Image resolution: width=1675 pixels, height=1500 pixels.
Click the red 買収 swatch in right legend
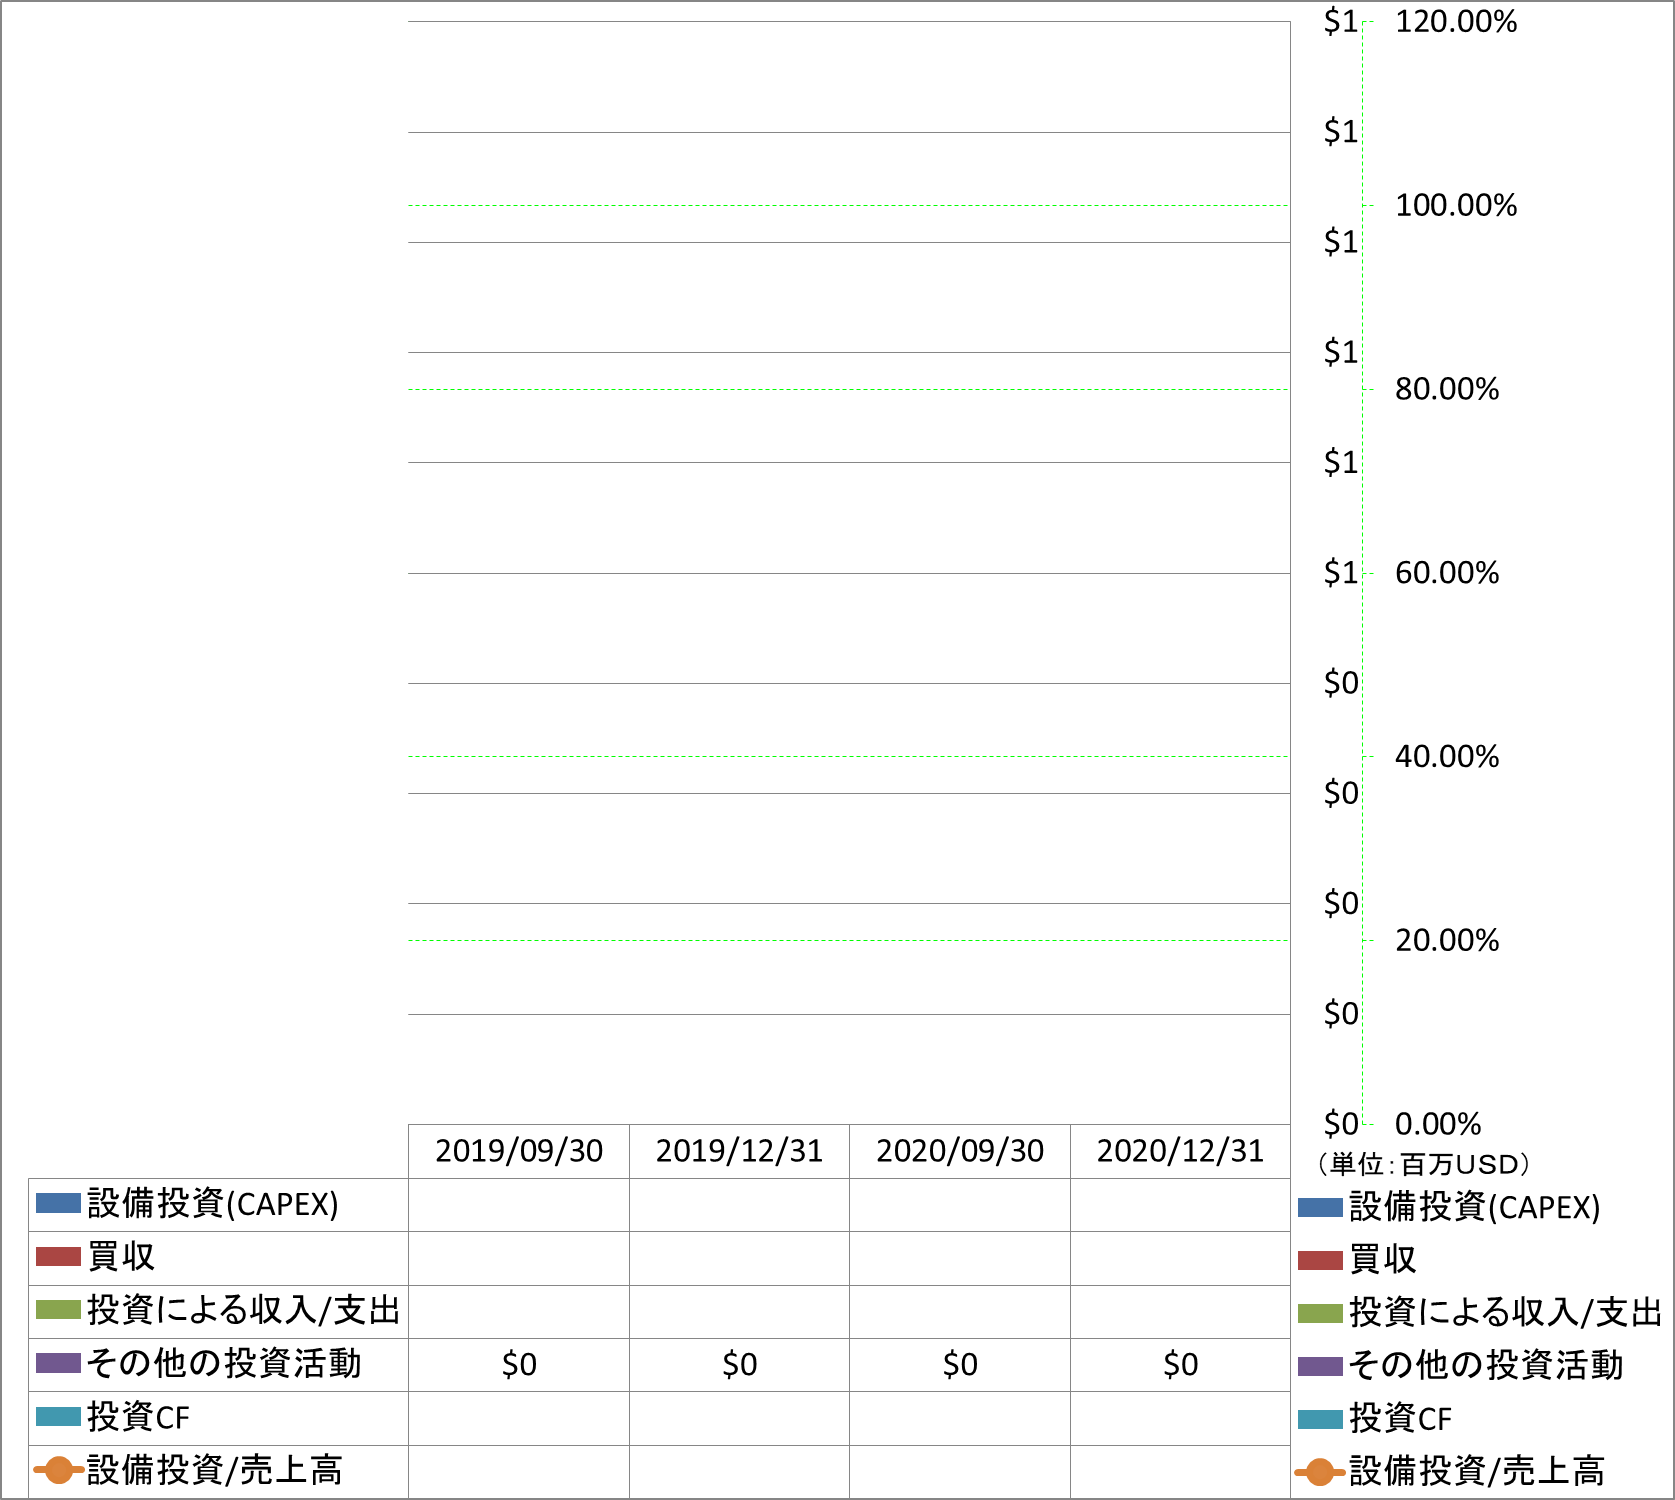pos(1320,1260)
